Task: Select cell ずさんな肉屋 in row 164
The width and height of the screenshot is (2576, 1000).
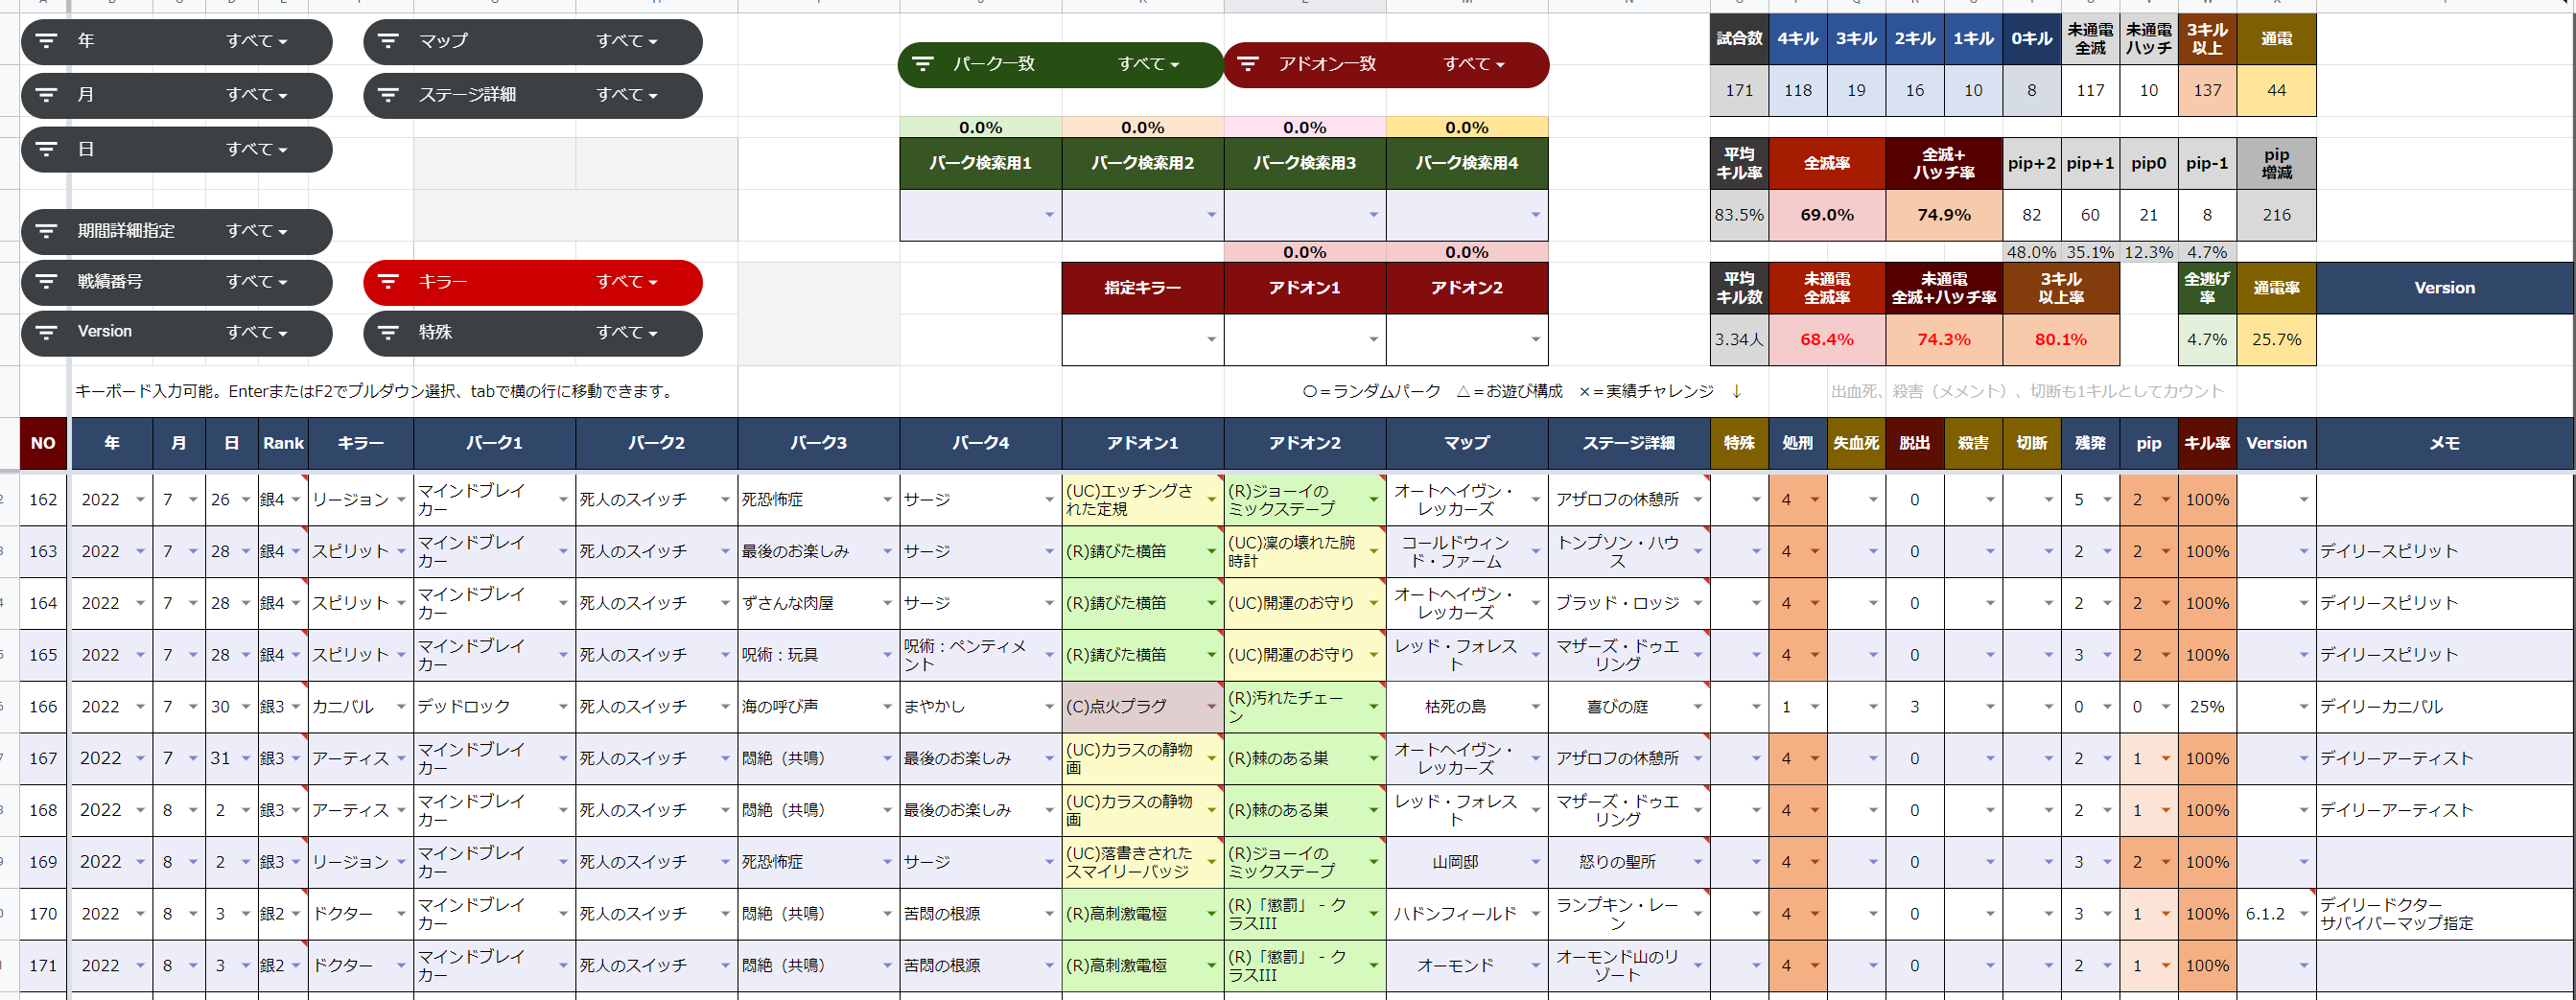Action: [x=819, y=603]
